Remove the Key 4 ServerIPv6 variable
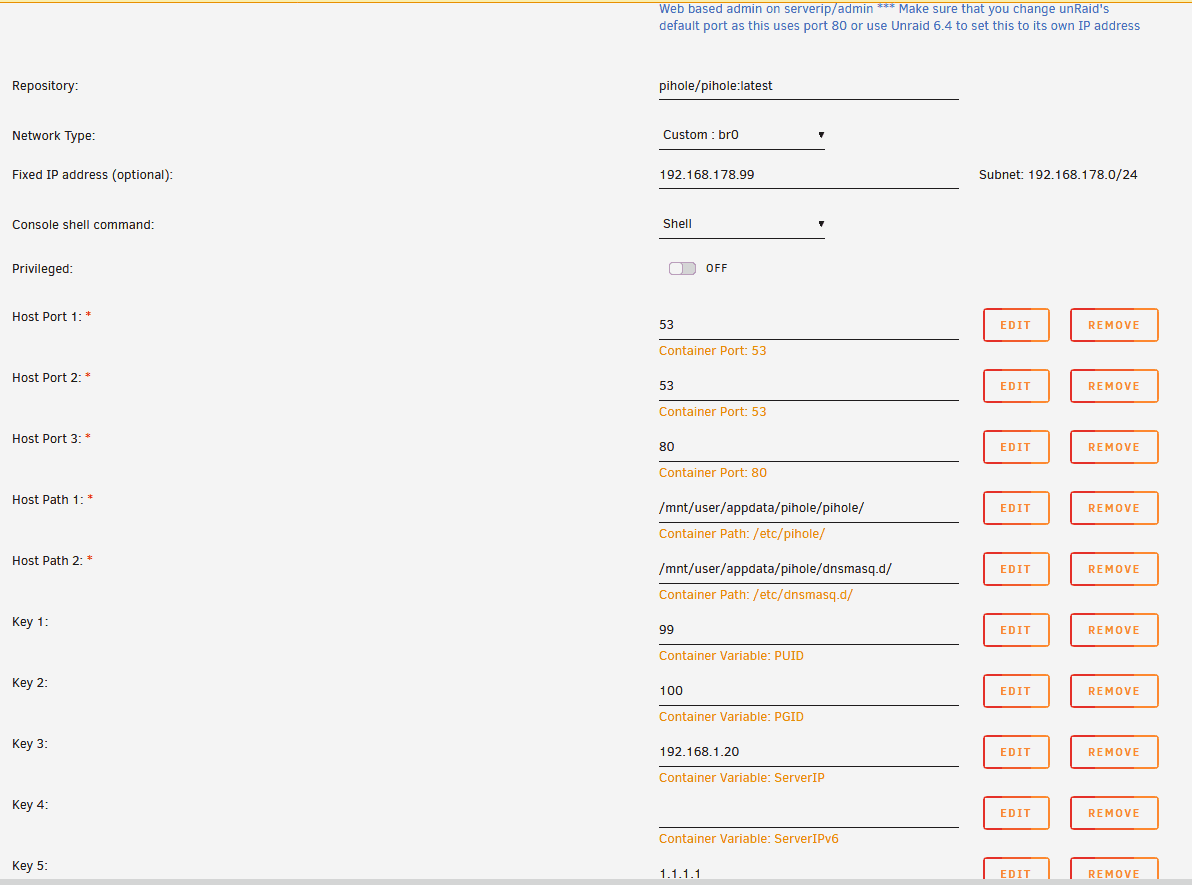 pyautogui.click(x=1114, y=813)
